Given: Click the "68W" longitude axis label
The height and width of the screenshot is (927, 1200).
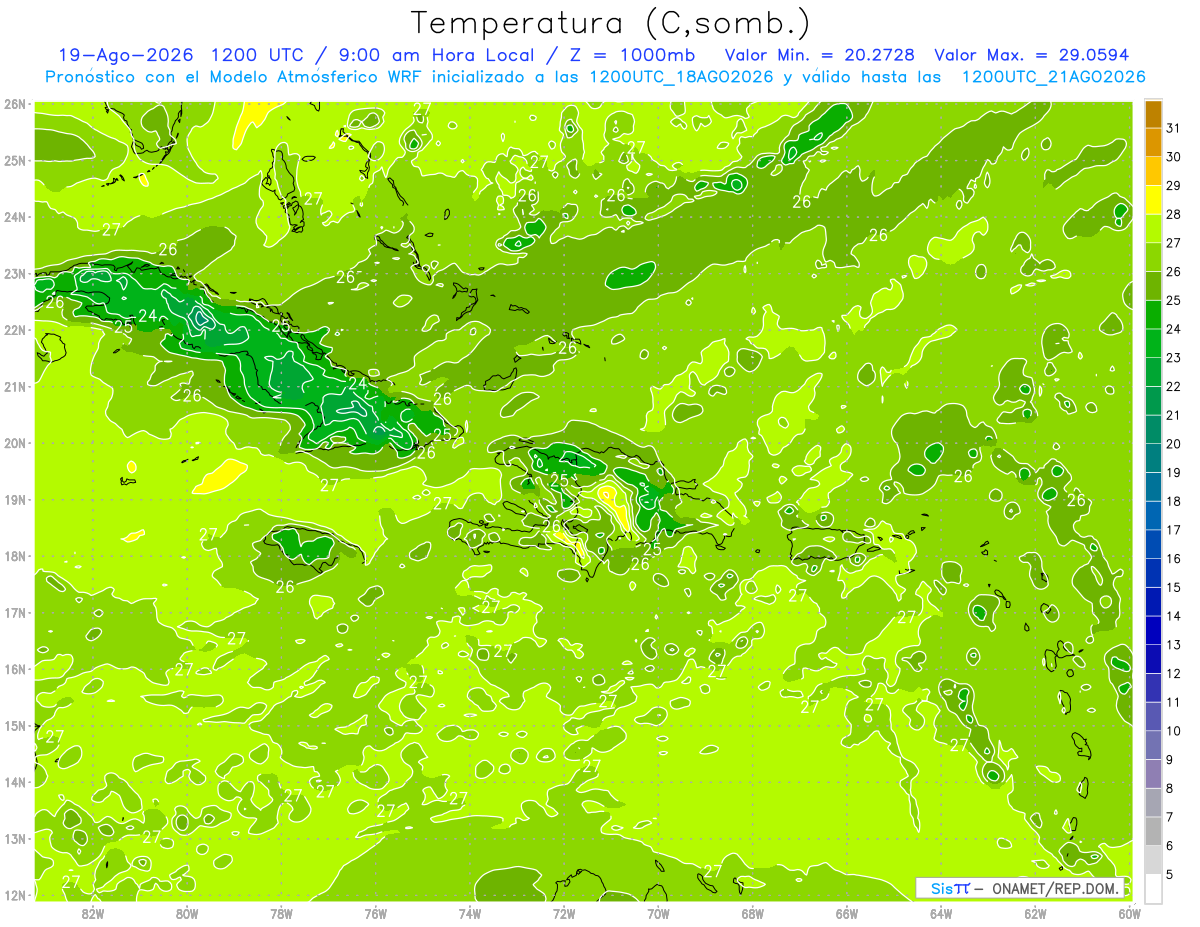Looking at the screenshot, I should pyautogui.click(x=753, y=913).
